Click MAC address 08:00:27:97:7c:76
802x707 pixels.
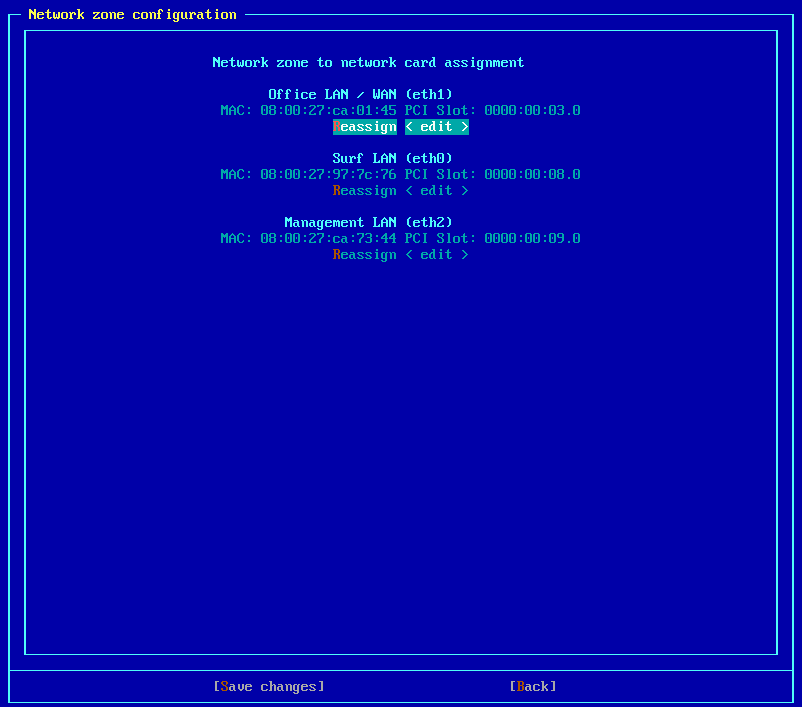pyautogui.click(x=328, y=174)
